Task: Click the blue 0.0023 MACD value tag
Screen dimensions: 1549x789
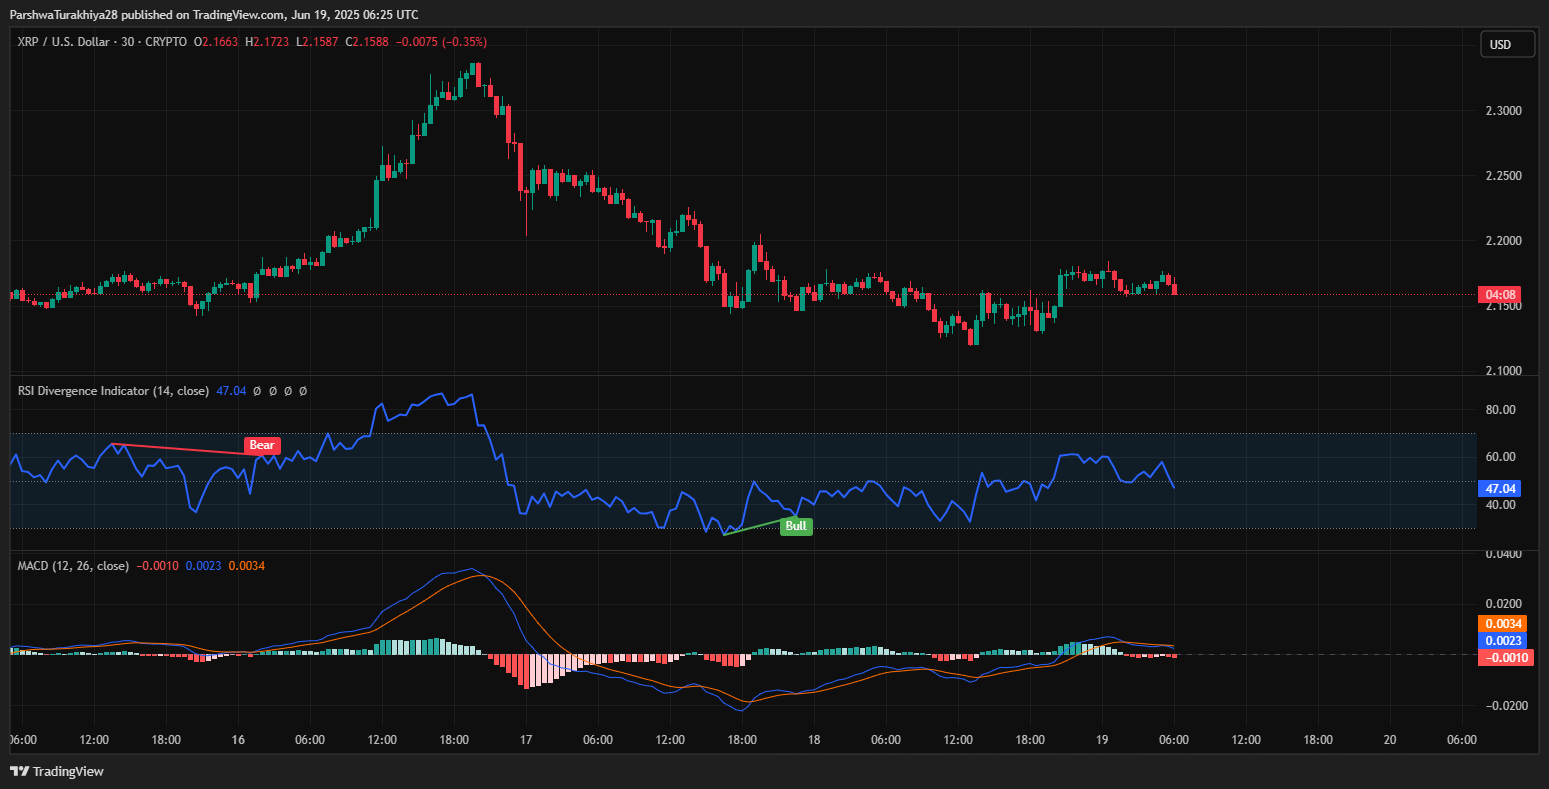Action: 1504,640
